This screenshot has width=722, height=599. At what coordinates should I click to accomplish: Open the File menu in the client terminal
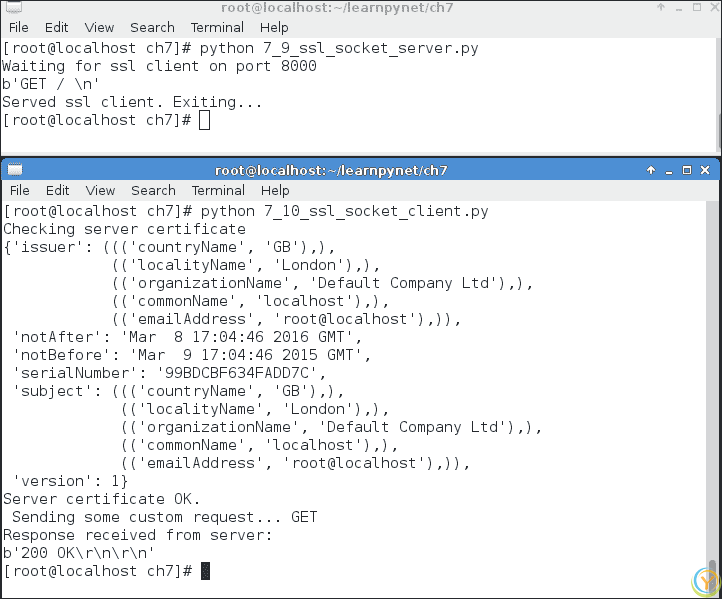(18, 190)
